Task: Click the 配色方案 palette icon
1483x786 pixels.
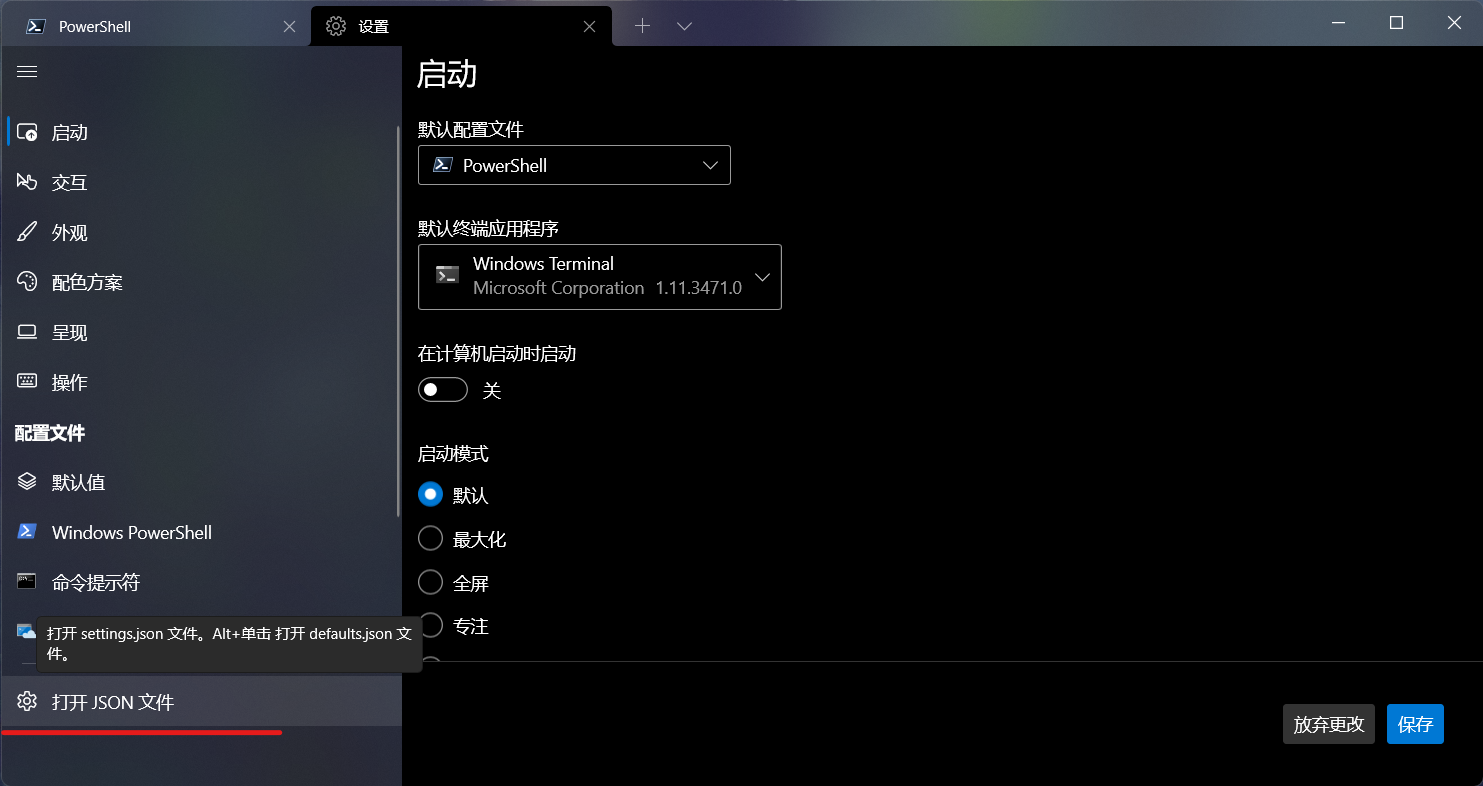Action: [x=27, y=282]
